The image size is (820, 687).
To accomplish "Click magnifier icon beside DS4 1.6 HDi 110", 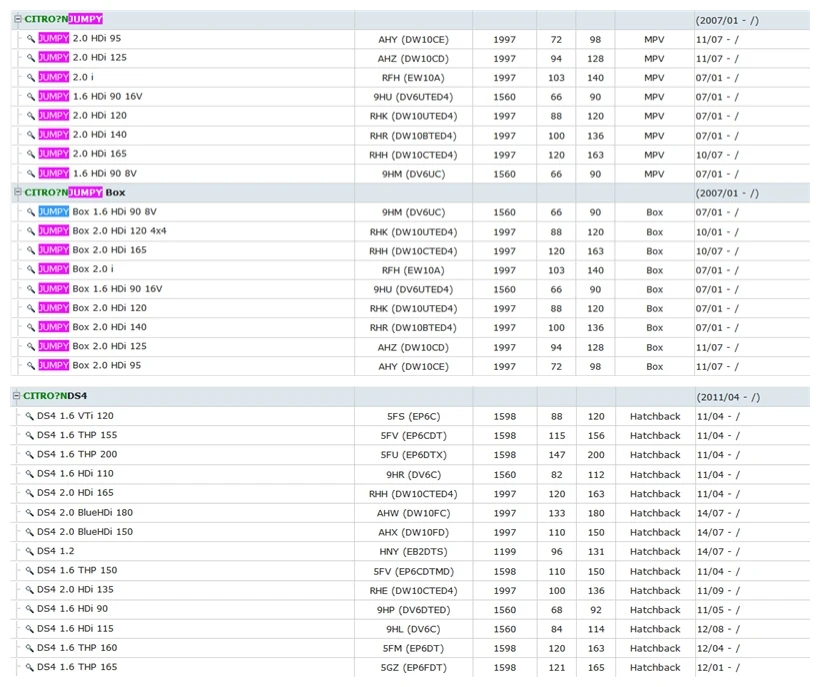I will 29,474.
